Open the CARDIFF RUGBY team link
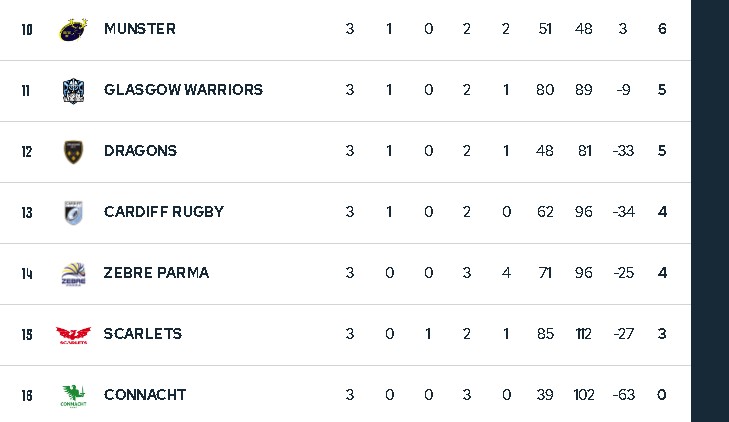729x422 pixels. (164, 212)
